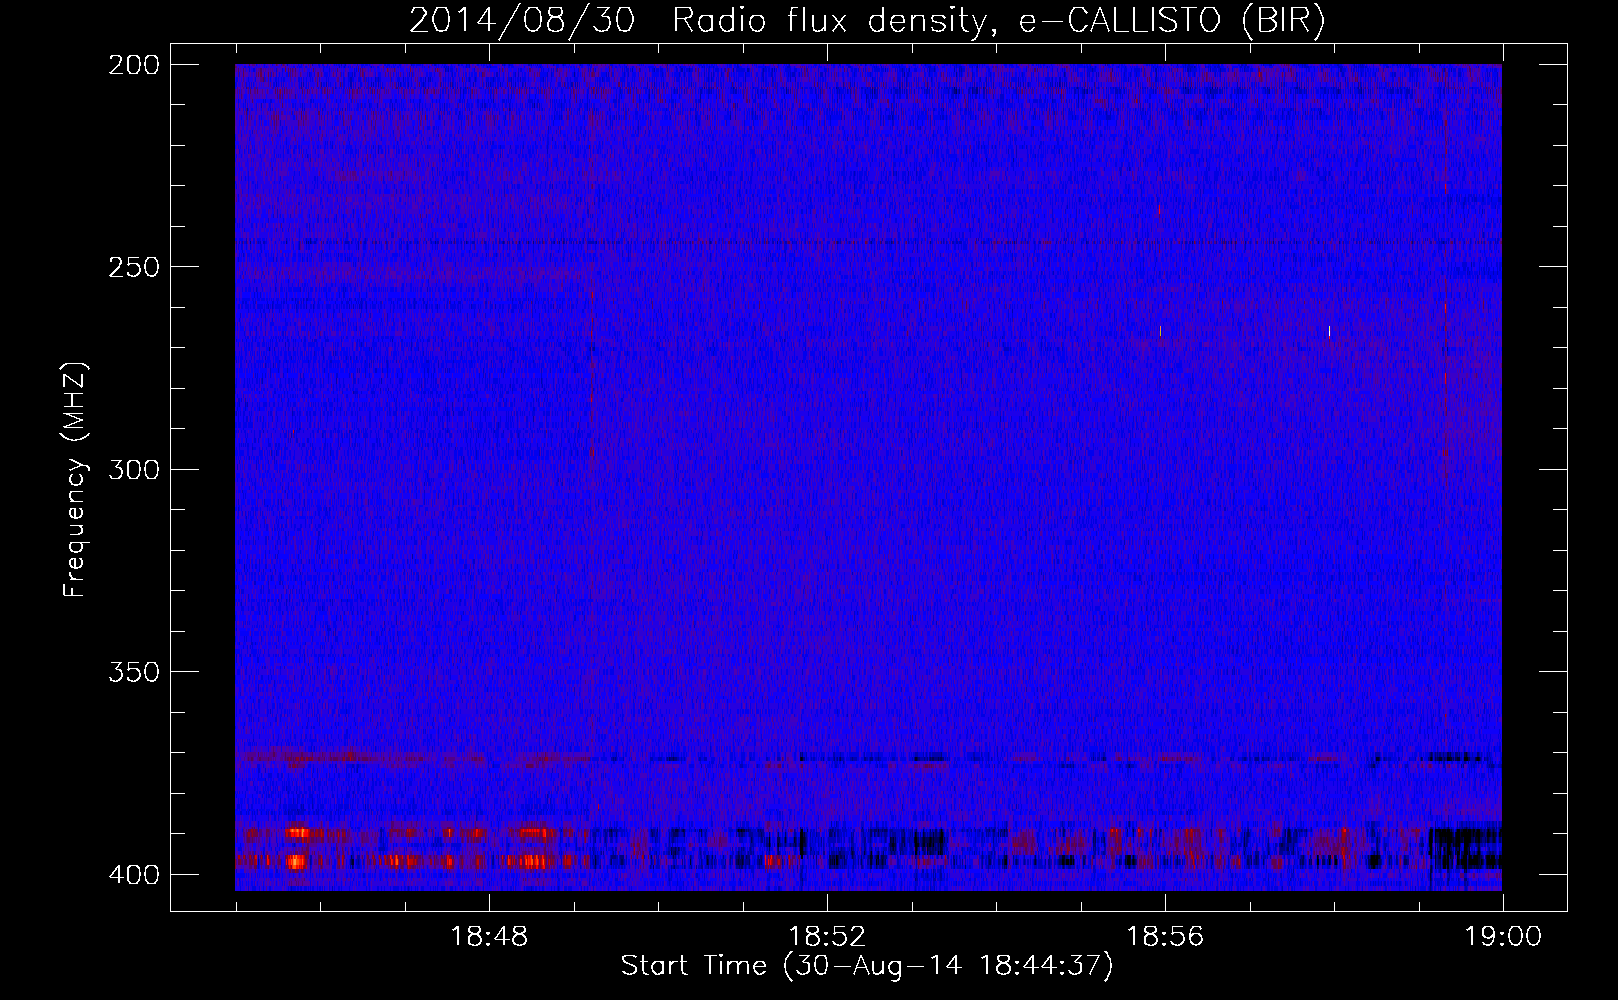Click the 300 frequency tick label
The image size is (1618, 1000).
(x=133, y=469)
